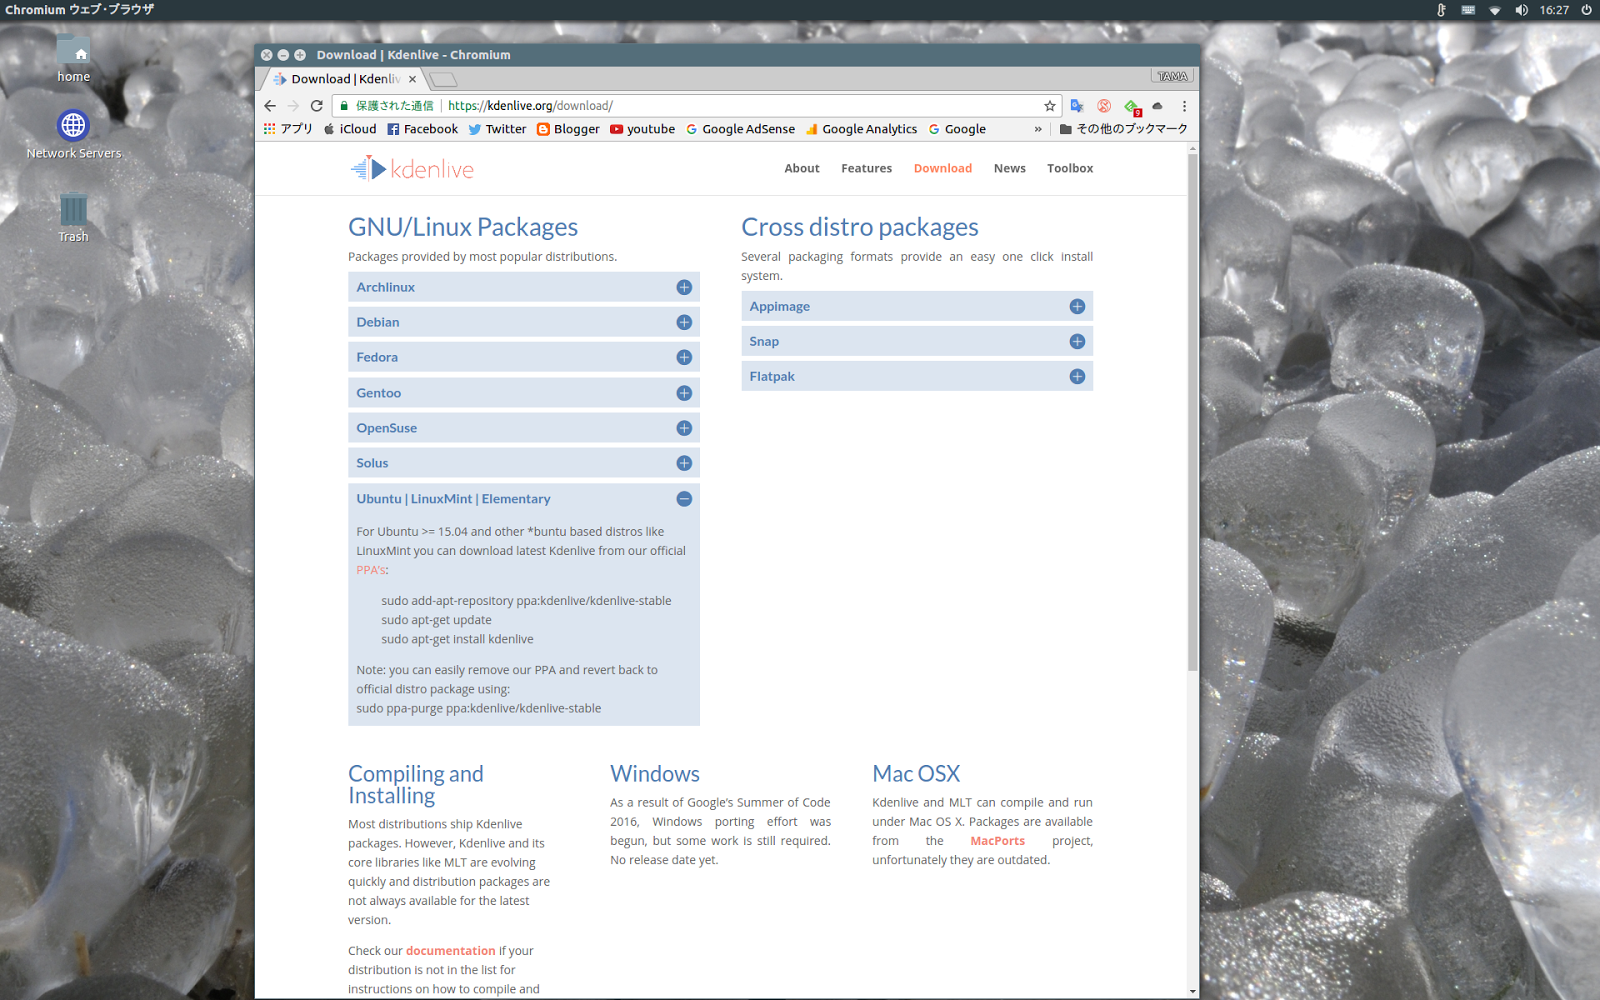
Task: Follow the MacPorts link
Action: pyautogui.click(x=997, y=841)
